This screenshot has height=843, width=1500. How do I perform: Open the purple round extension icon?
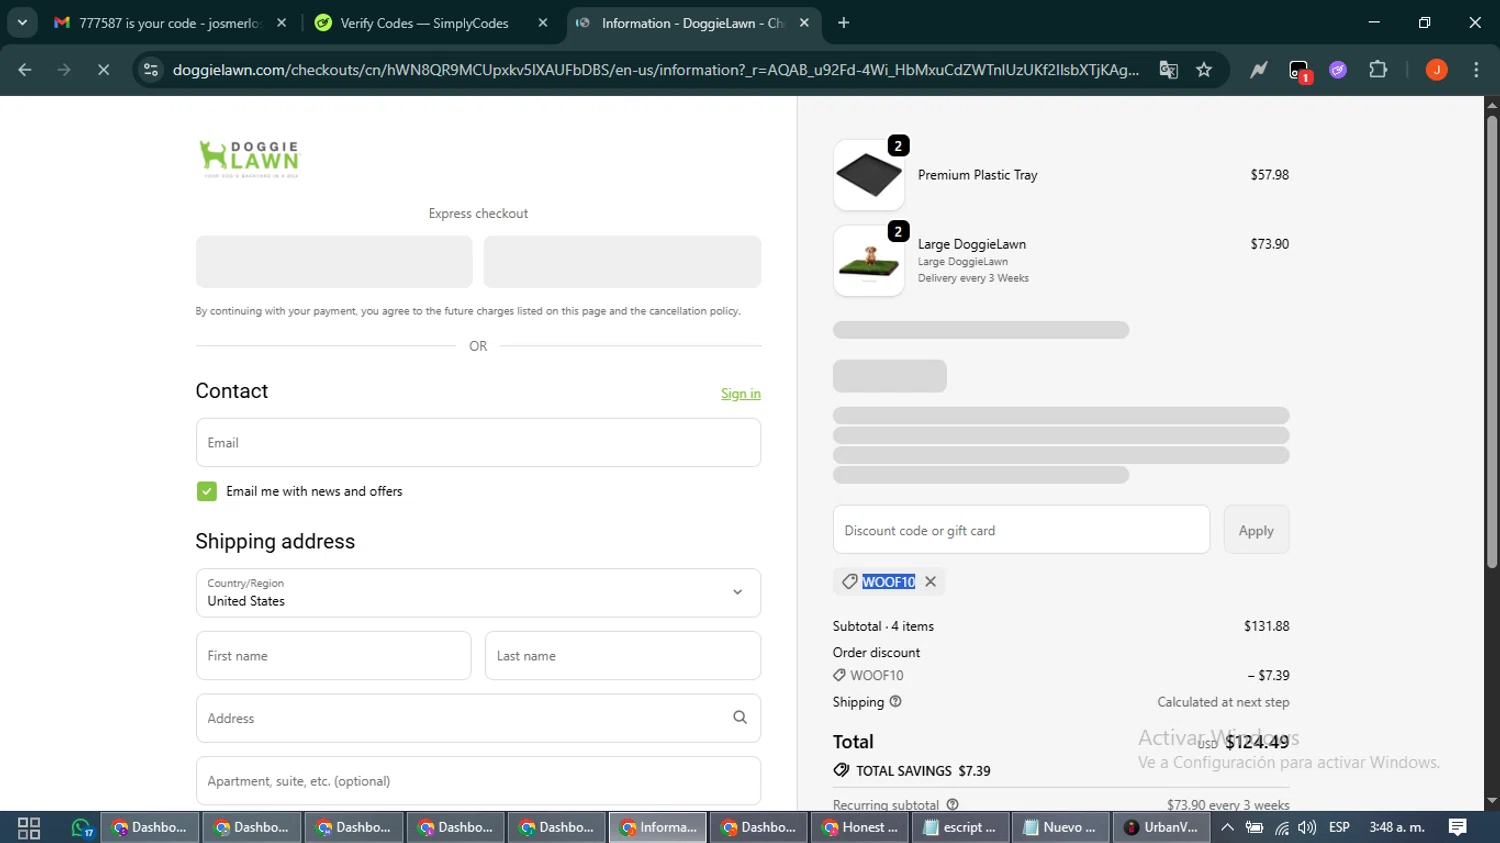tap(1338, 69)
